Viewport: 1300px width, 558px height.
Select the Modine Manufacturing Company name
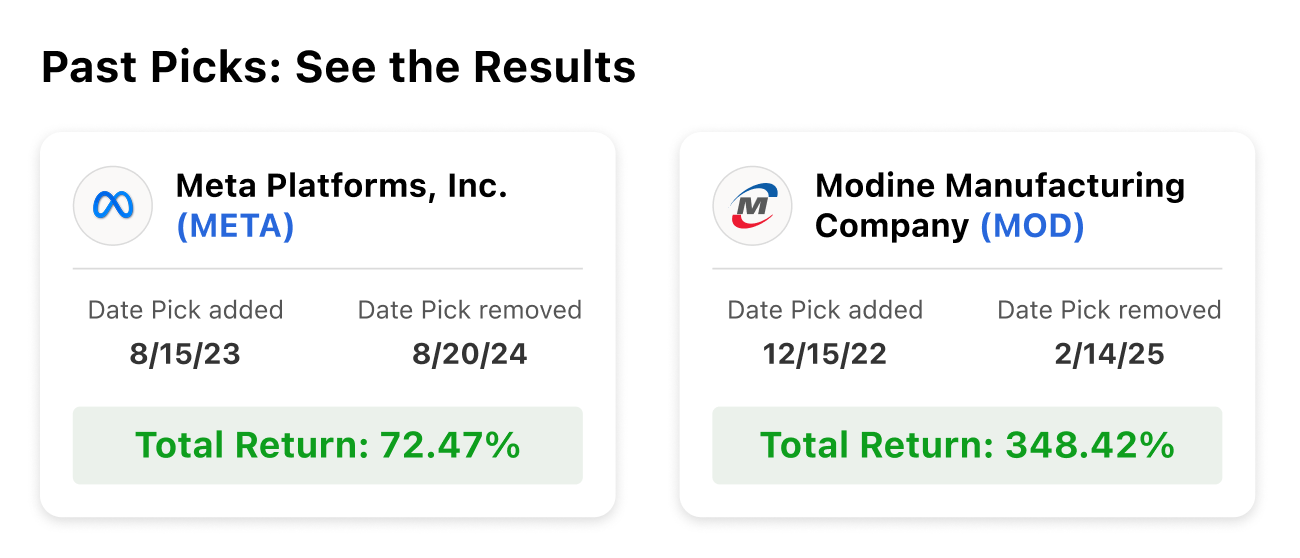pos(999,186)
